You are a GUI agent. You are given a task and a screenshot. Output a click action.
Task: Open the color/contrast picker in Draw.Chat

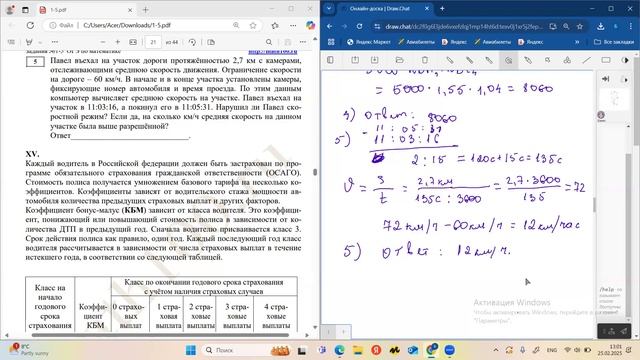(625, 60)
